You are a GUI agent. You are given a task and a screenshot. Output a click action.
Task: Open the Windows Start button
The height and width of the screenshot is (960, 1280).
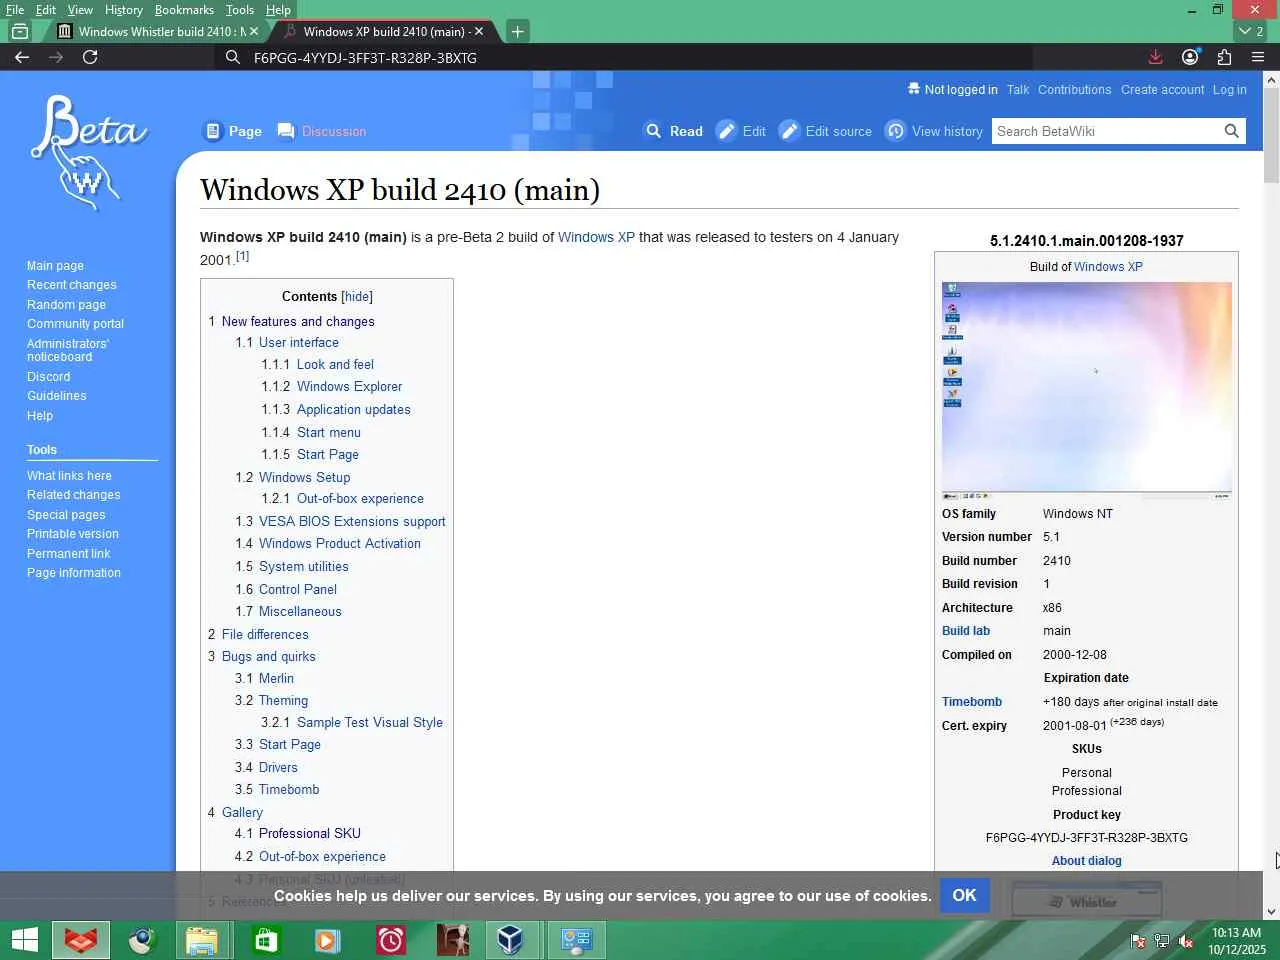(x=24, y=940)
